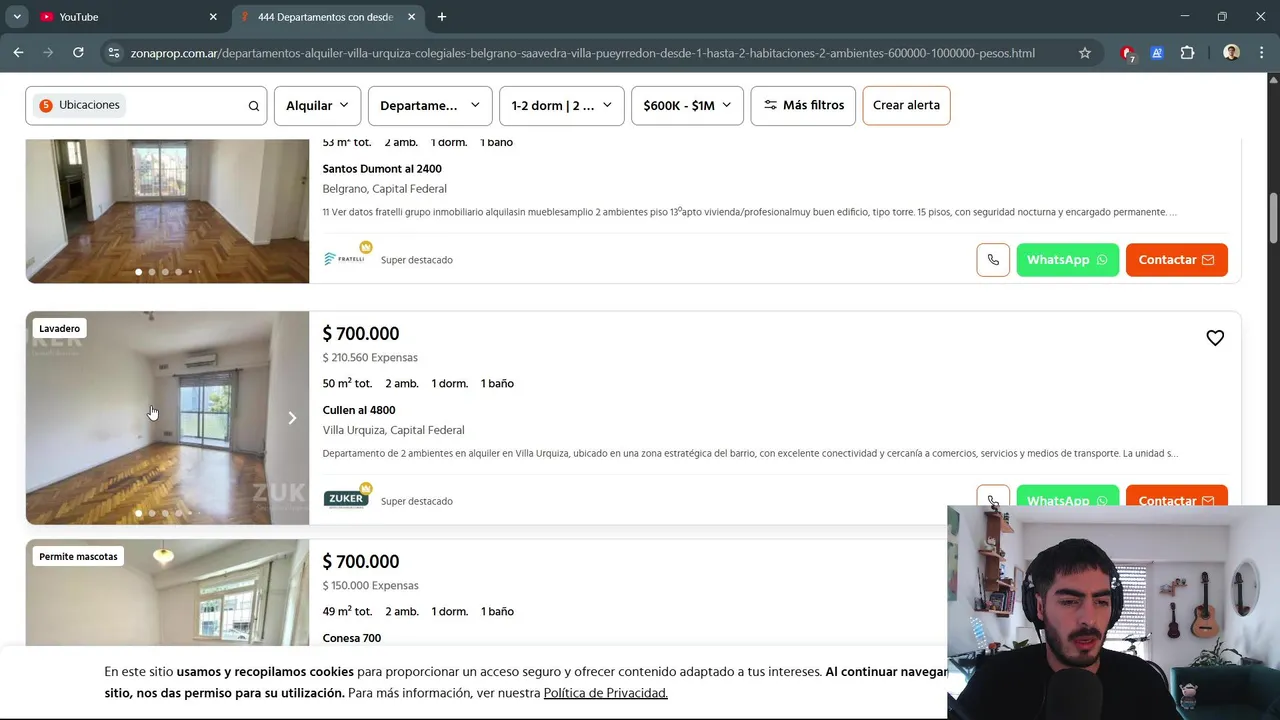Click the page vertical scrollbar thumb

(x=1273, y=217)
